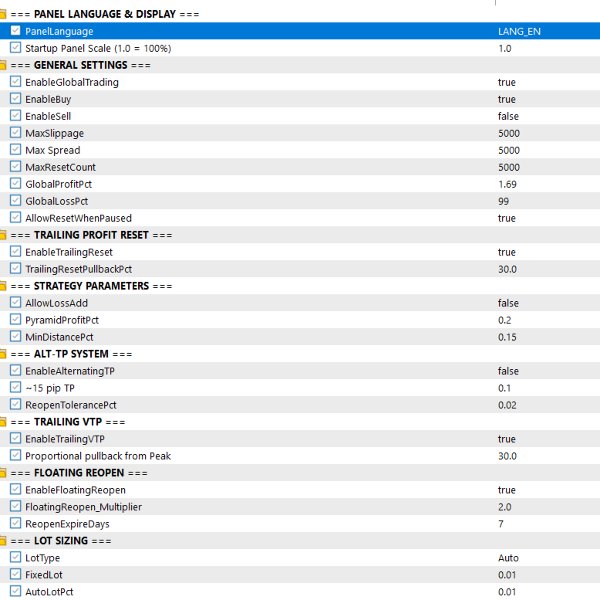Open the LotType Auto value
This screenshot has height=600, width=600.
coord(508,558)
